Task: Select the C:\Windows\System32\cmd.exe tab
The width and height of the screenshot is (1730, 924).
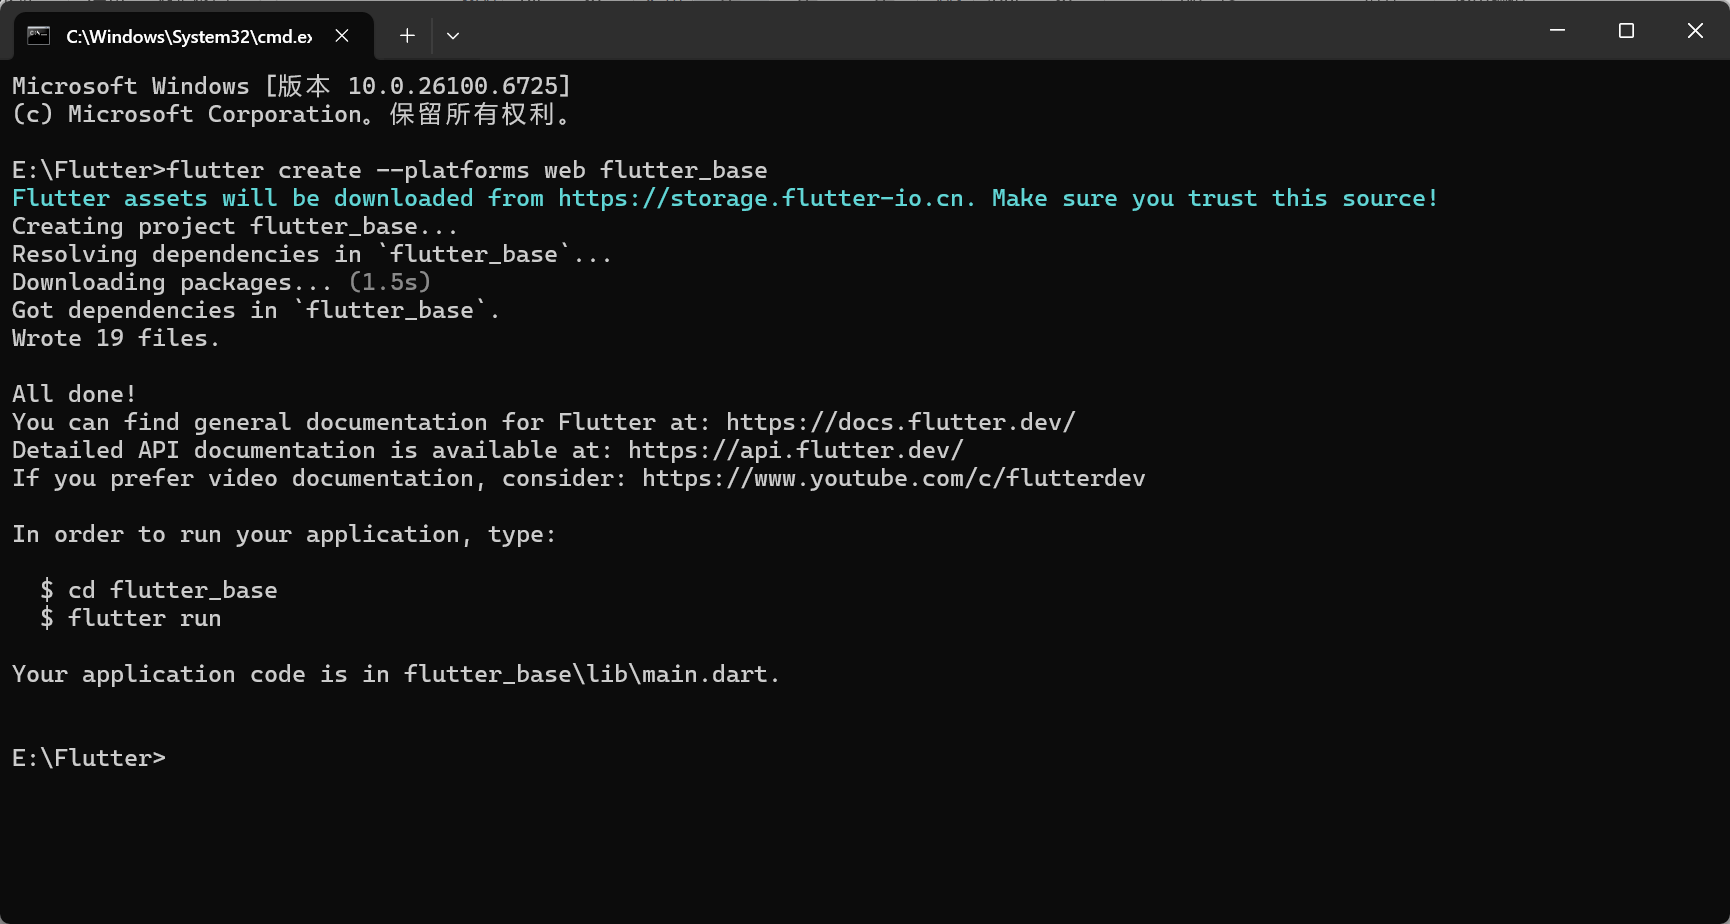Action: coord(190,35)
